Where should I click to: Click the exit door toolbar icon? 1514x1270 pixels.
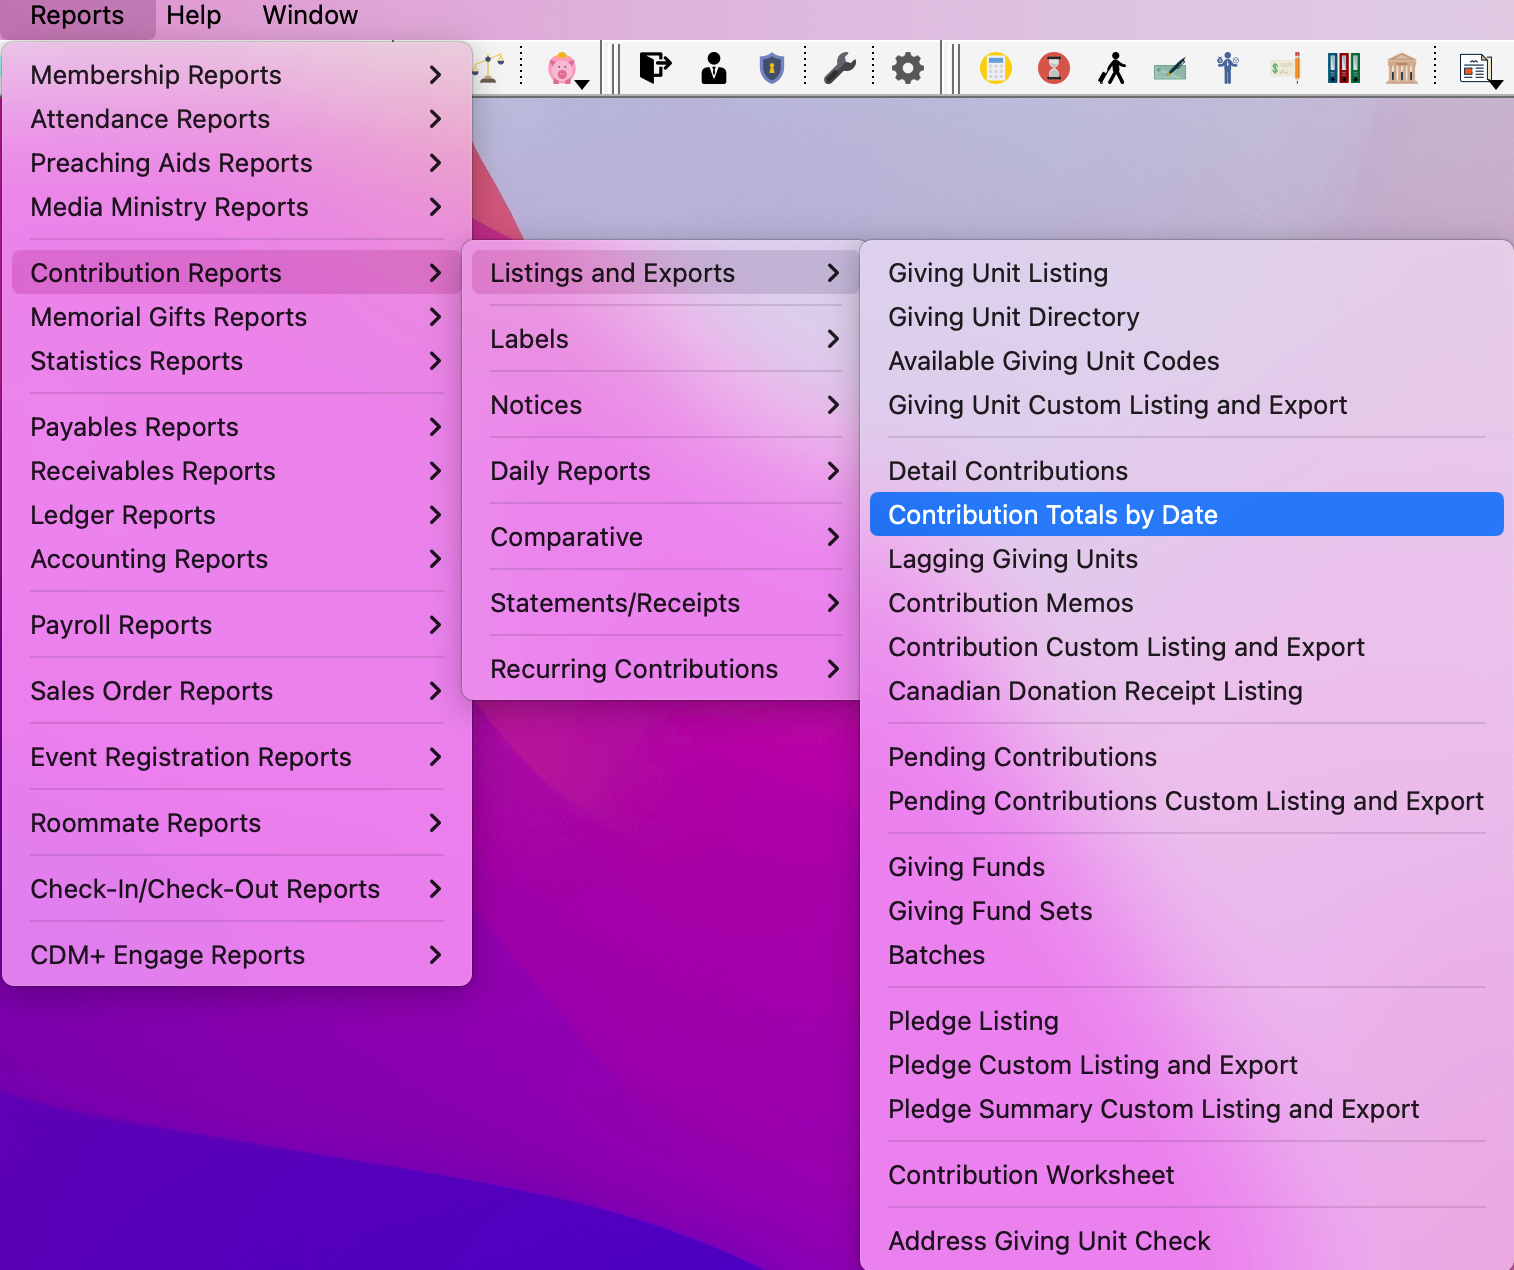(655, 68)
